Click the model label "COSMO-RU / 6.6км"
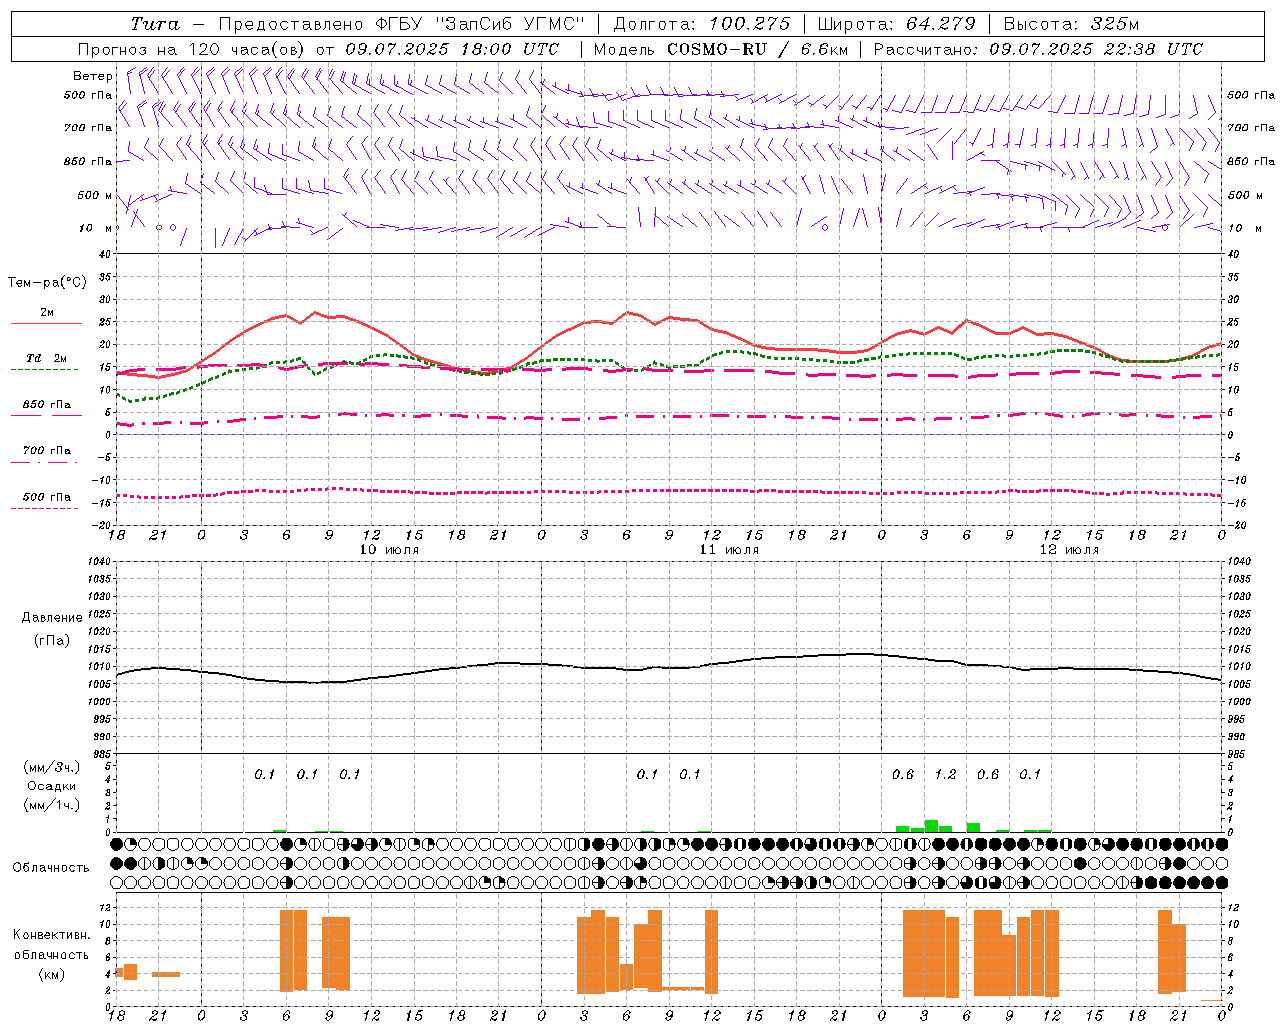 point(758,48)
